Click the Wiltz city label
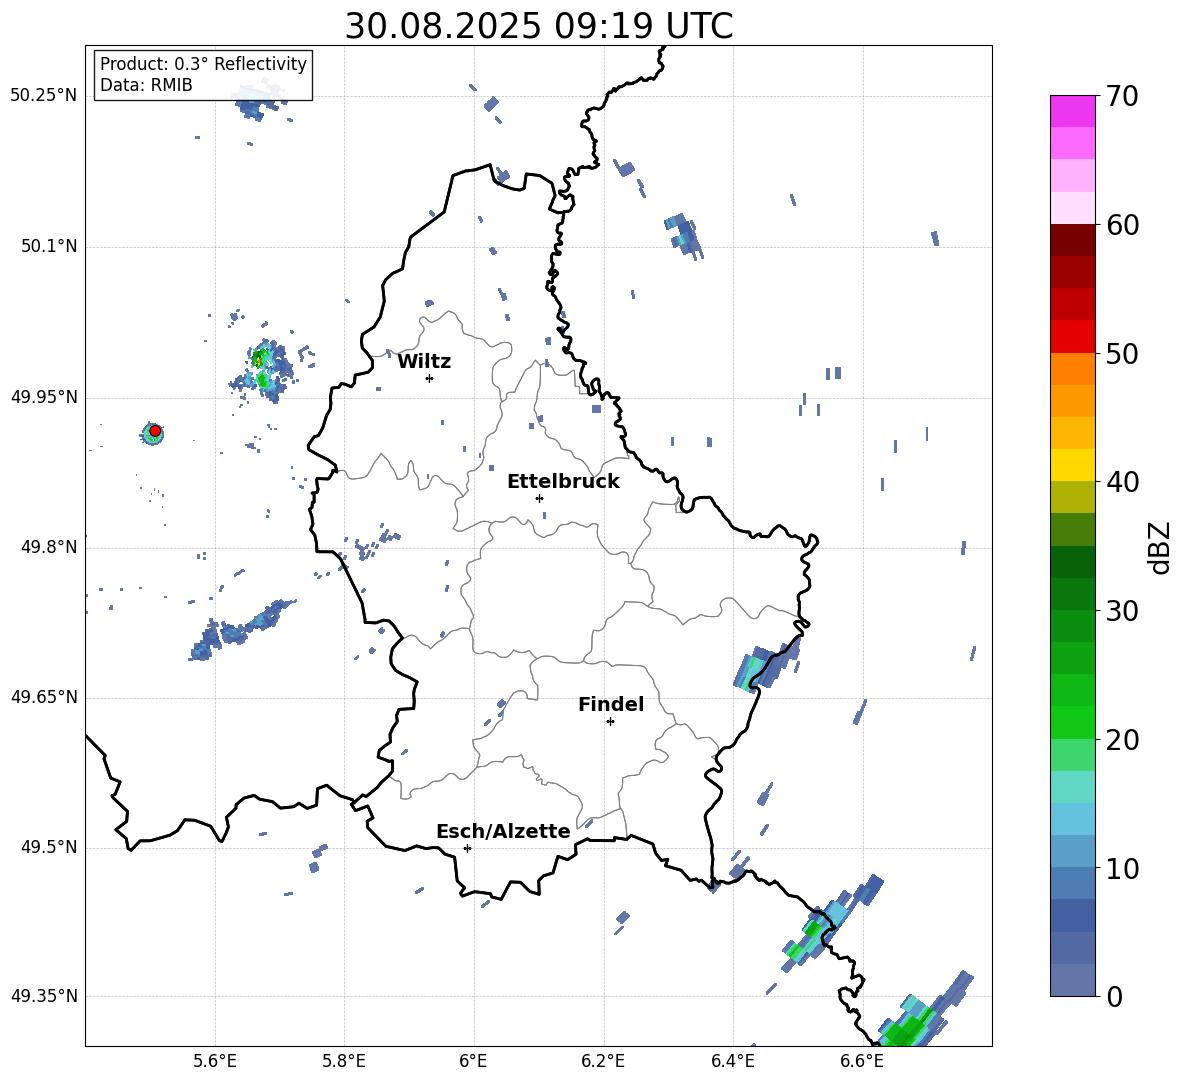 424,362
